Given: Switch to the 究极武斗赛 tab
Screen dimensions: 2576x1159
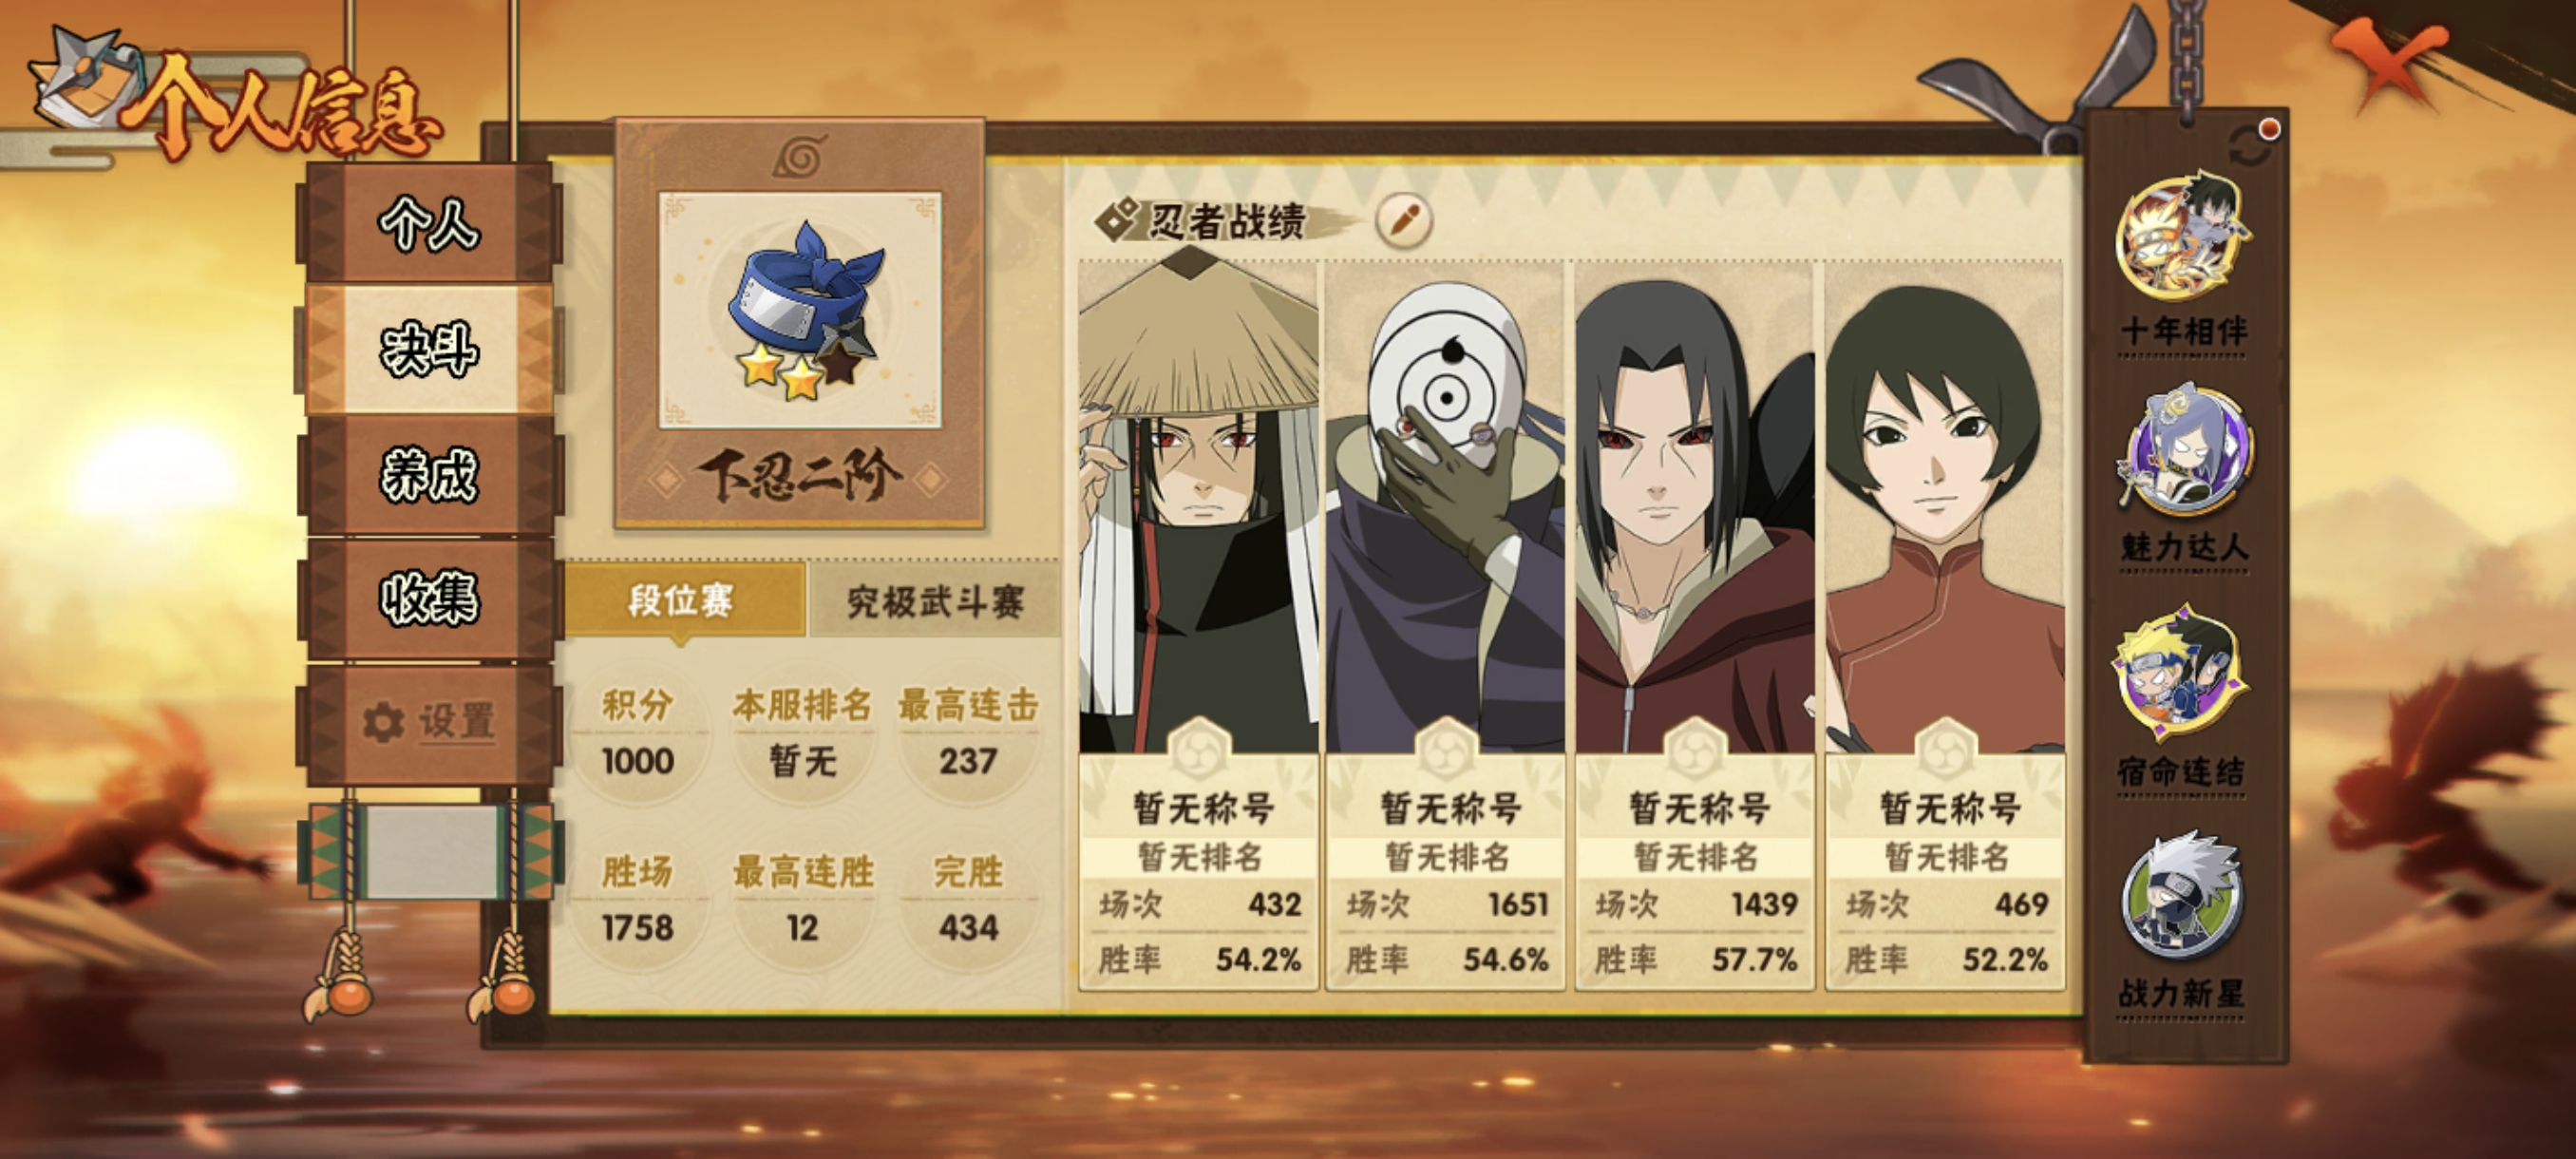Looking at the screenshot, I should [935, 602].
